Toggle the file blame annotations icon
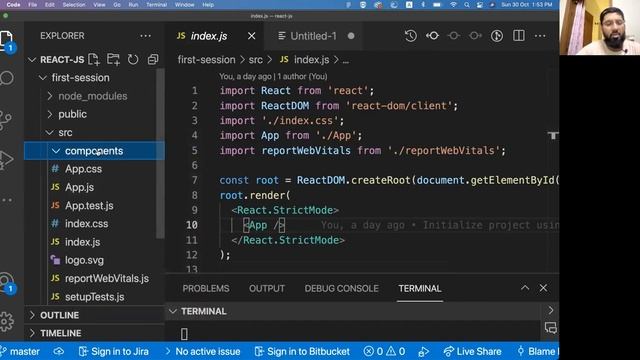Viewport: 640px width, 360px height. point(497,36)
